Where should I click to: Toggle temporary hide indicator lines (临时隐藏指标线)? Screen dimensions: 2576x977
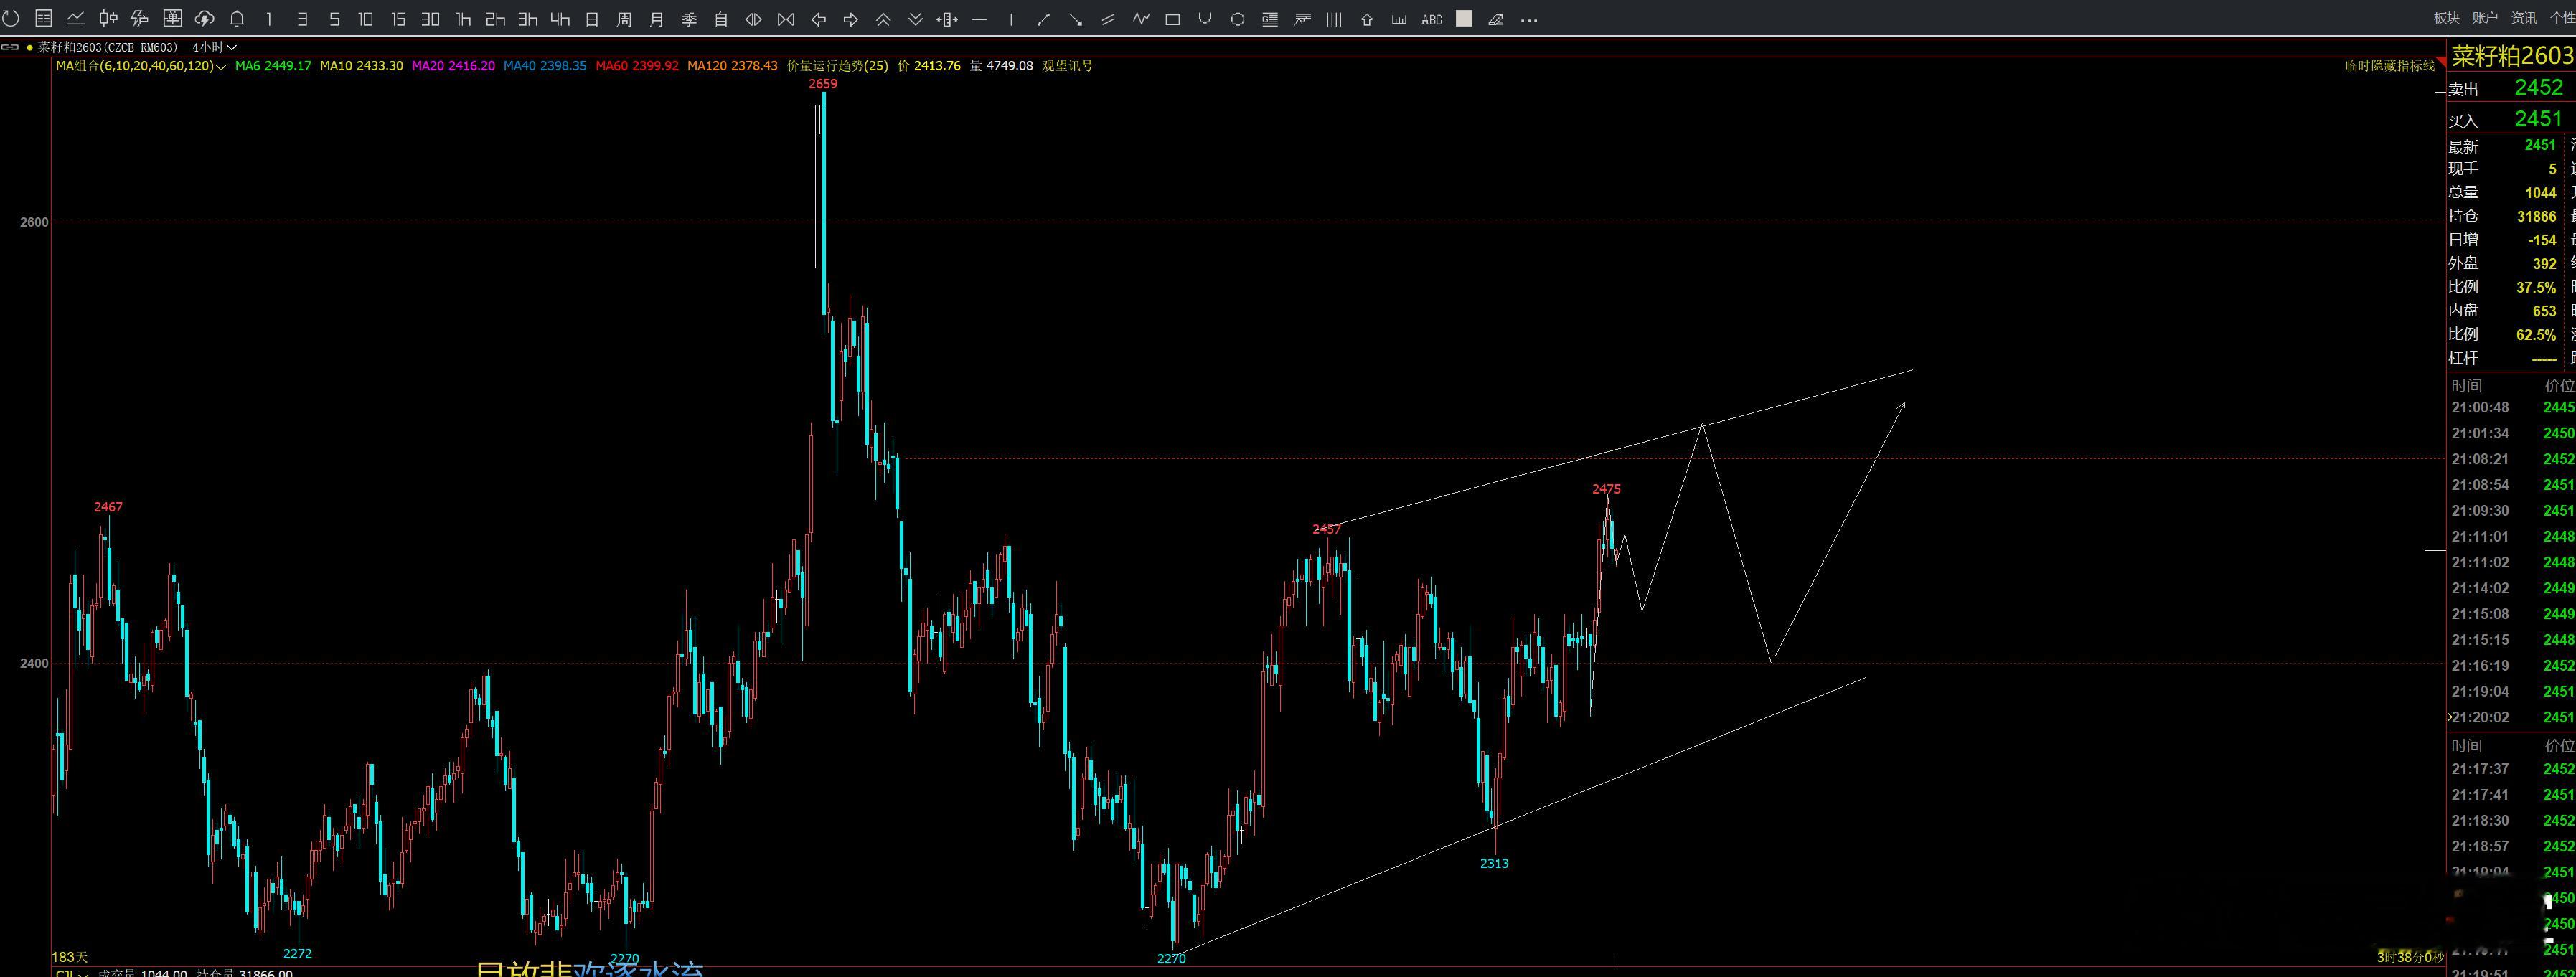point(2390,66)
